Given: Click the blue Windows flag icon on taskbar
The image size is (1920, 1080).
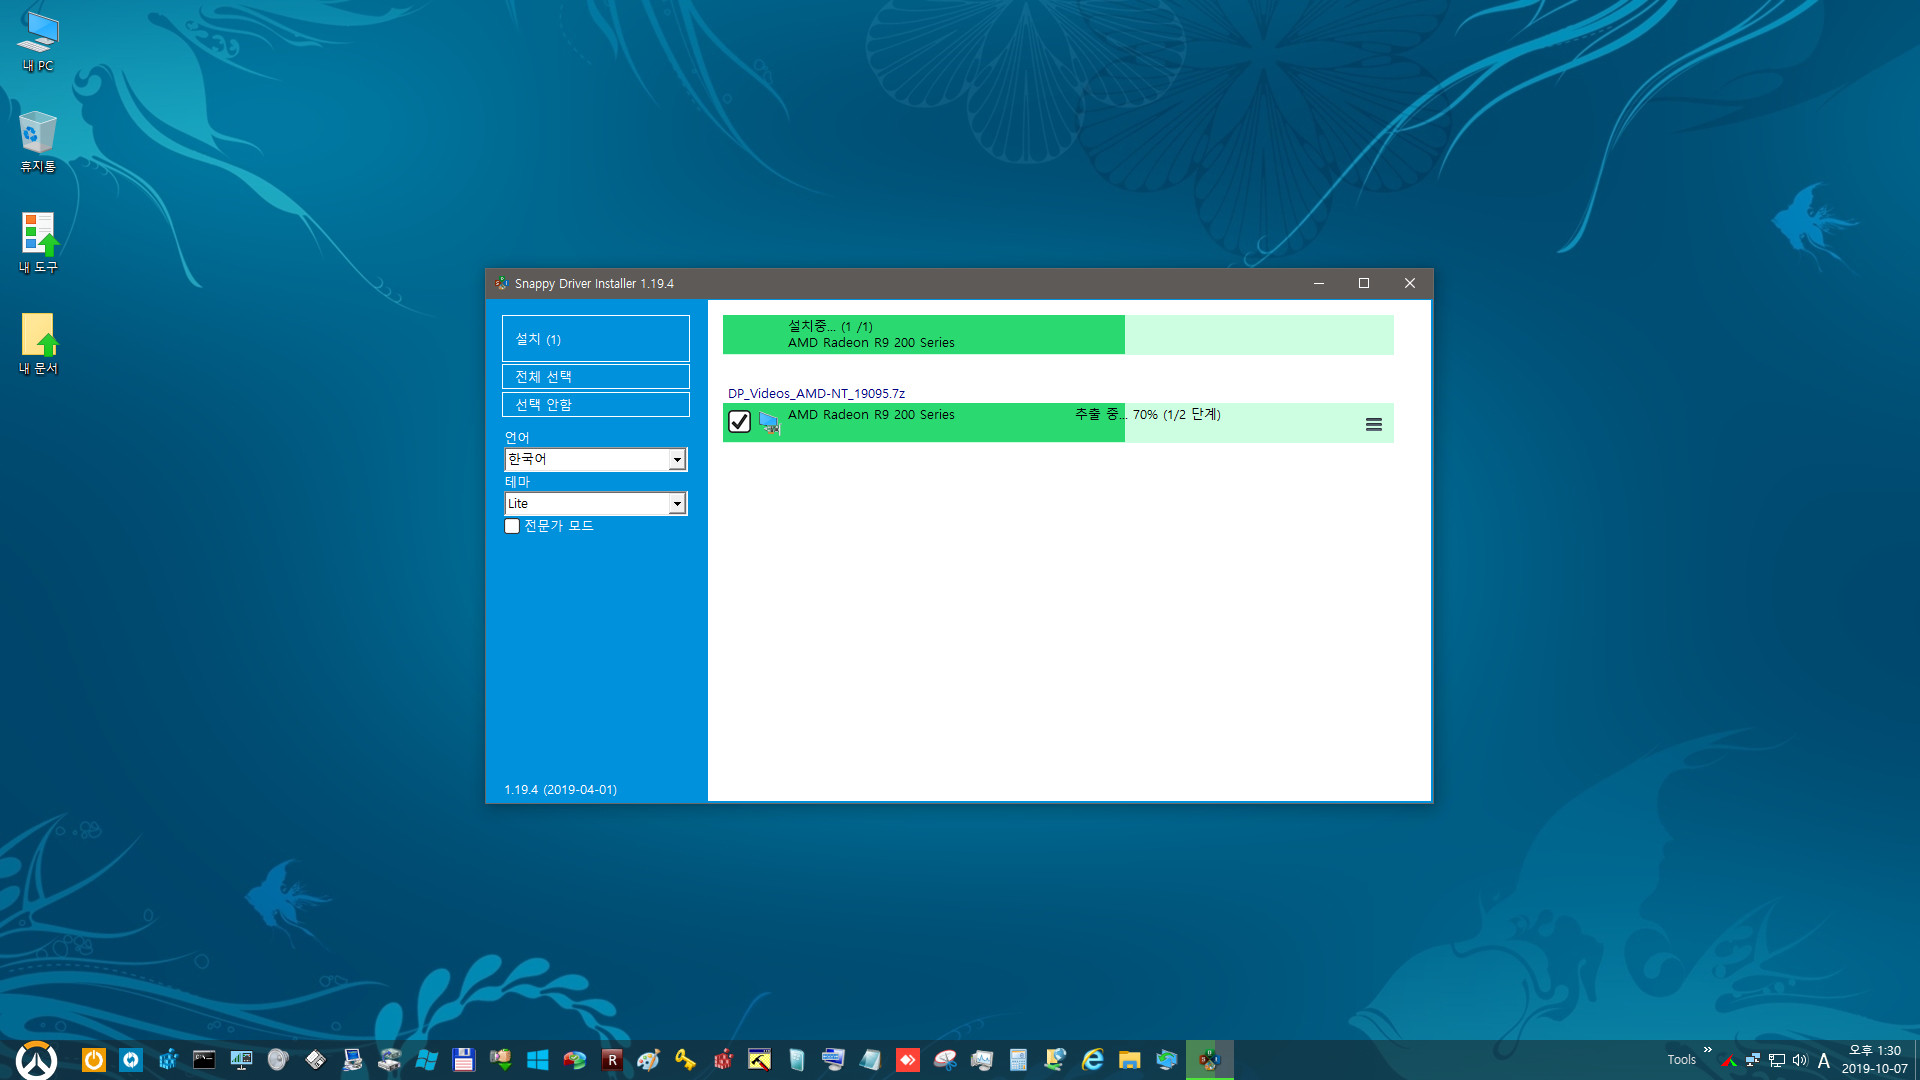Looking at the screenshot, I should point(426,1060).
